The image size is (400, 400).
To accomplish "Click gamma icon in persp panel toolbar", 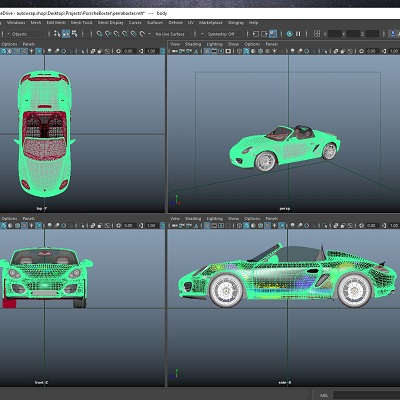I will [x=384, y=51].
